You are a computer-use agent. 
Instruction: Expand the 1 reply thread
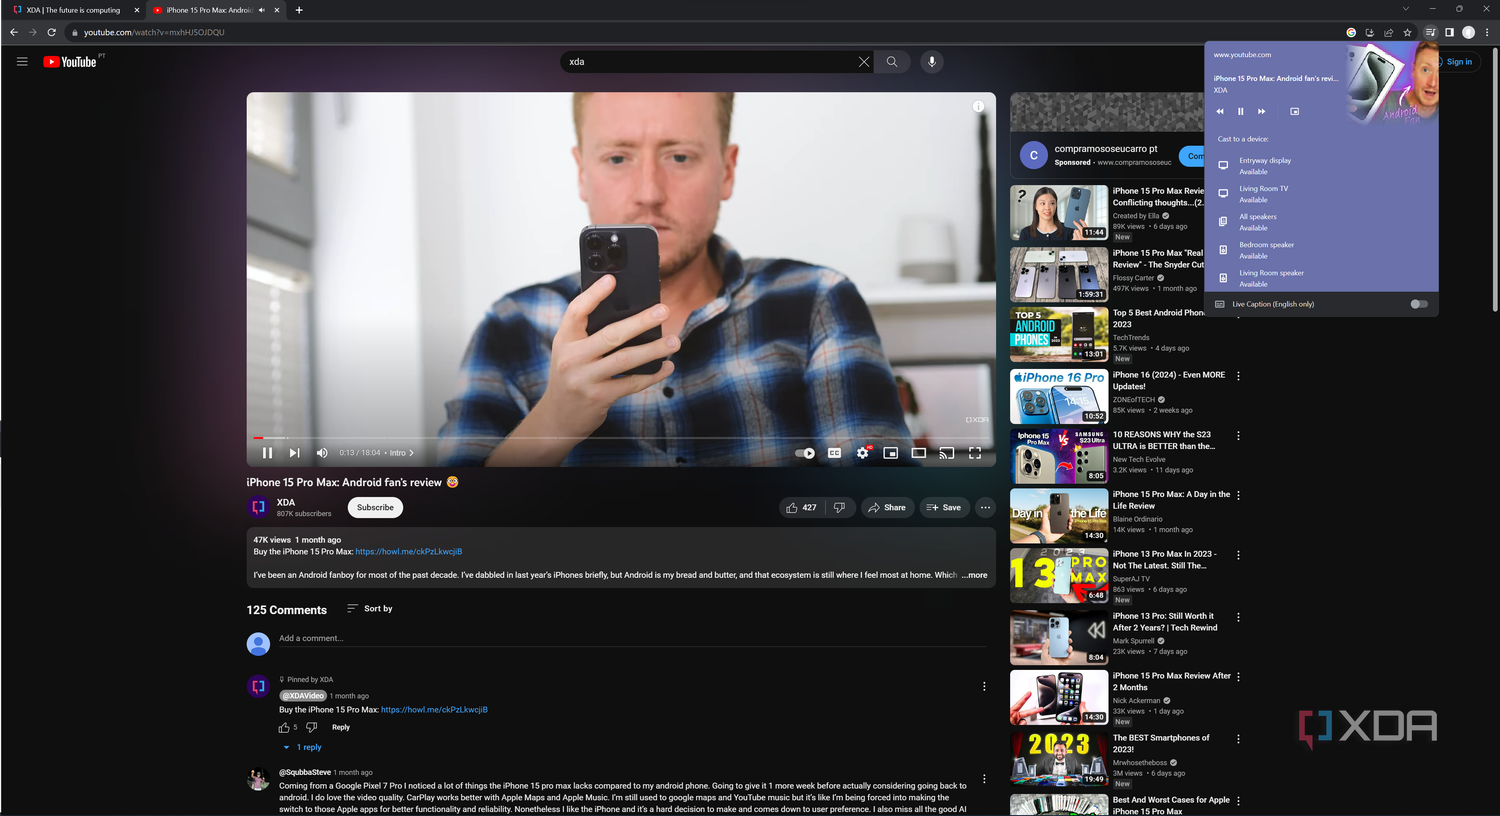[x=303, y=748]
